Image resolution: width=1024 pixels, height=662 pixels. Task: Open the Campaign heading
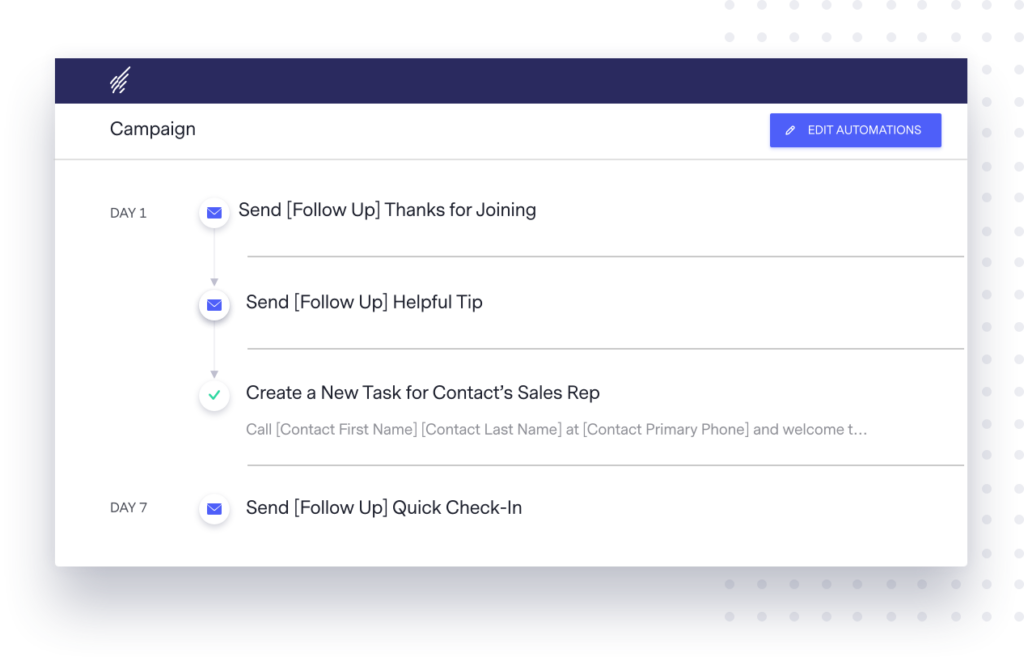[152, 129]
